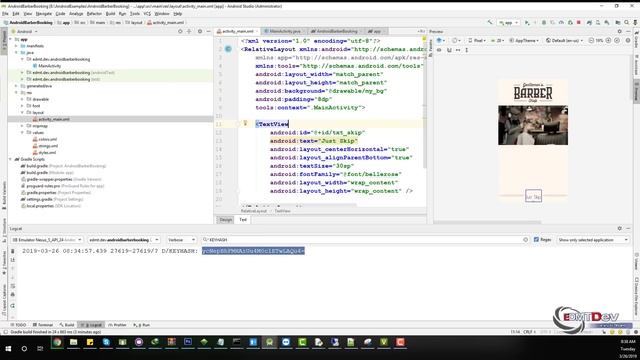Open the File menu

pos(5,13)
